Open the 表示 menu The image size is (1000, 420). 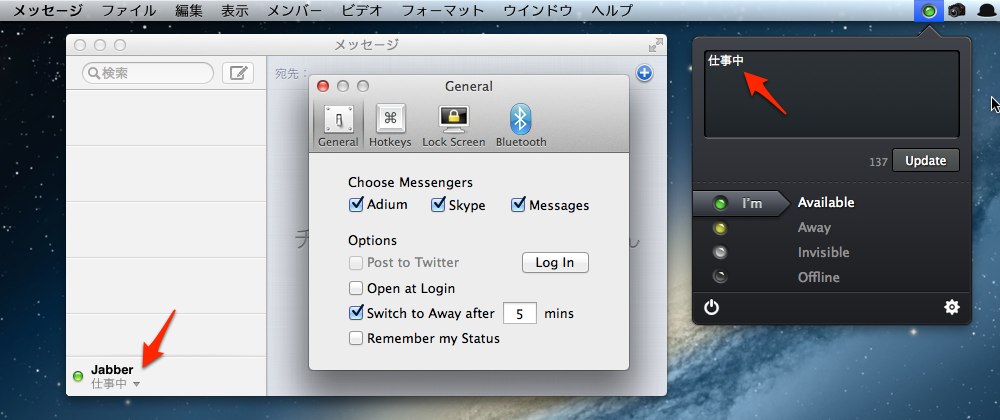[235, 11]
